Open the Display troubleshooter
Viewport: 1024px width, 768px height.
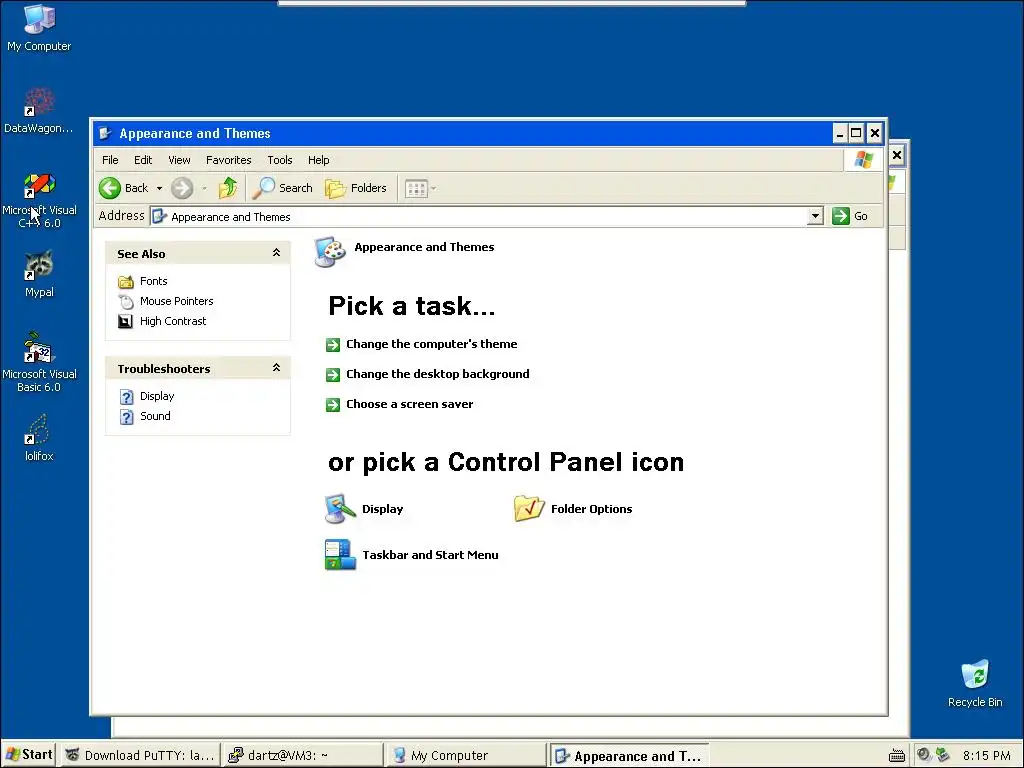(157, 396)
